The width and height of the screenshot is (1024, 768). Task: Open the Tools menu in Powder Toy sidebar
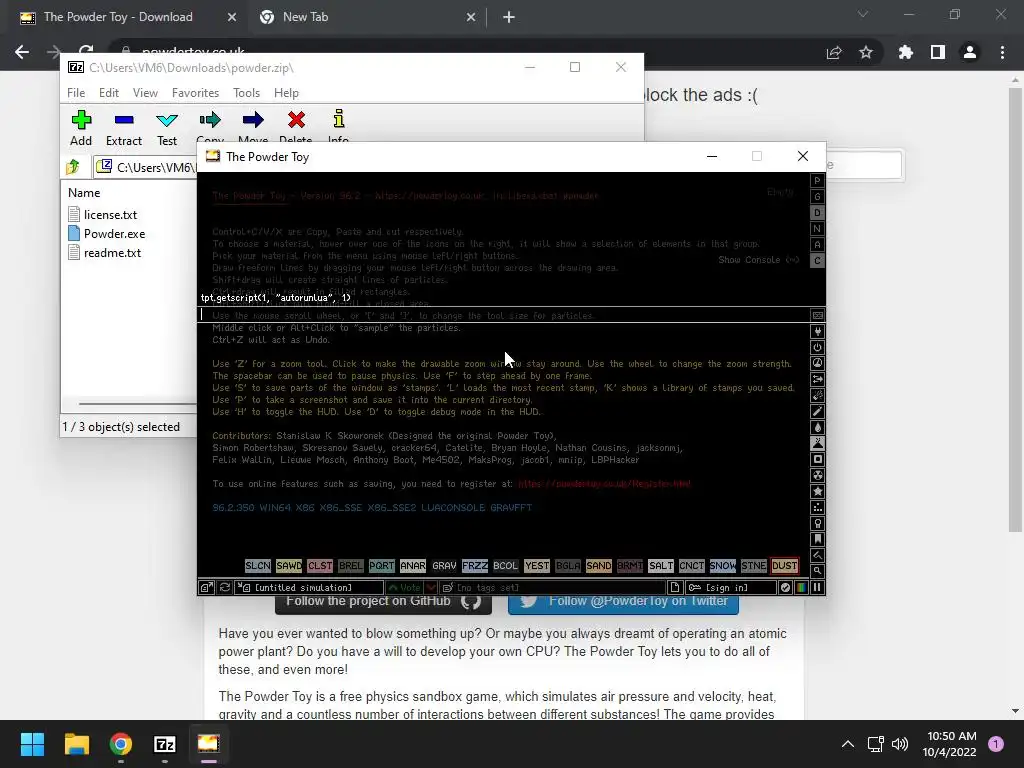(x=817, y=524)
